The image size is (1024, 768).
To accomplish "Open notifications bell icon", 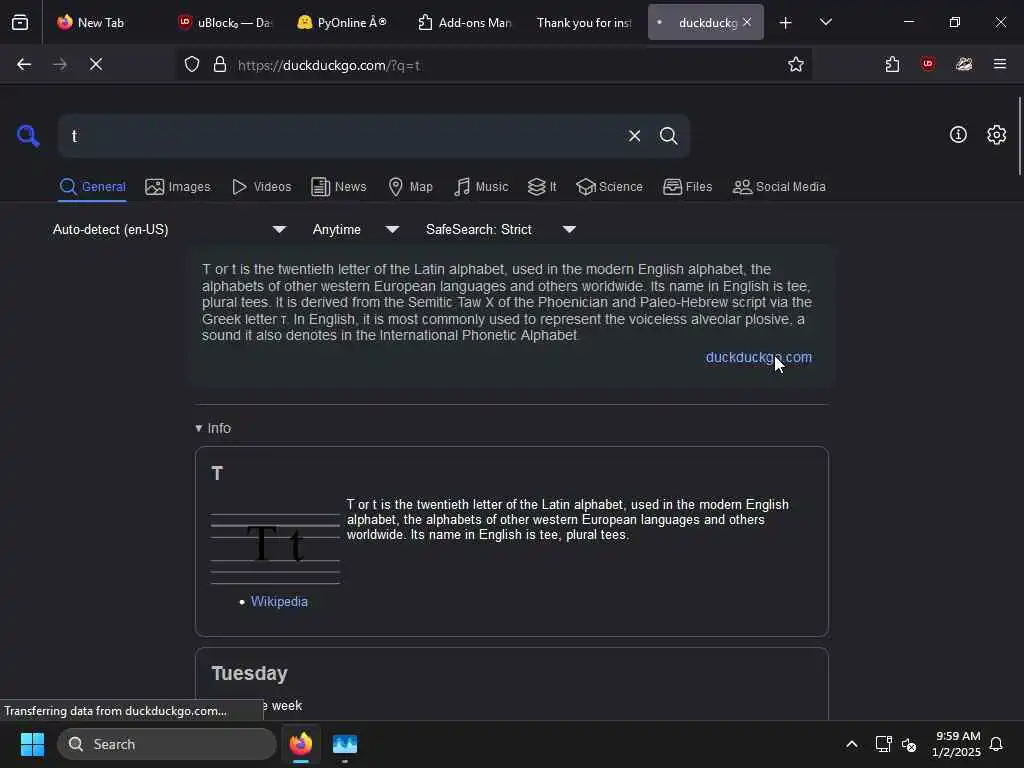I will click(996, 744).
